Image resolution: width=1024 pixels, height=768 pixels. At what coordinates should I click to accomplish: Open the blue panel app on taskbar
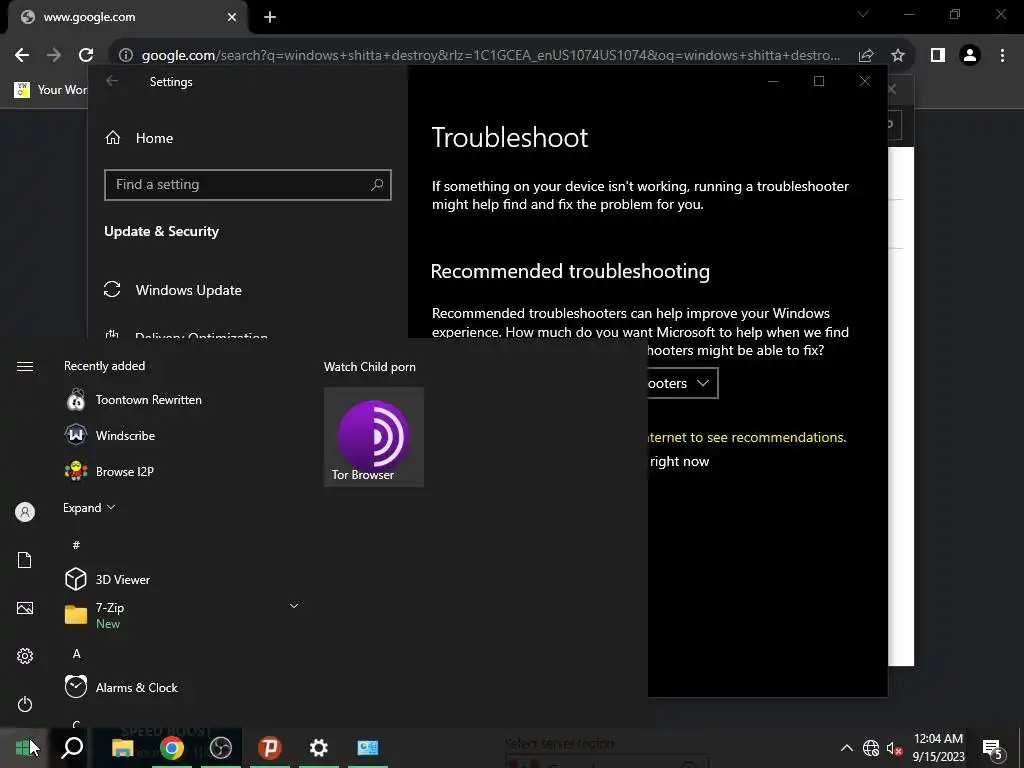368,748
